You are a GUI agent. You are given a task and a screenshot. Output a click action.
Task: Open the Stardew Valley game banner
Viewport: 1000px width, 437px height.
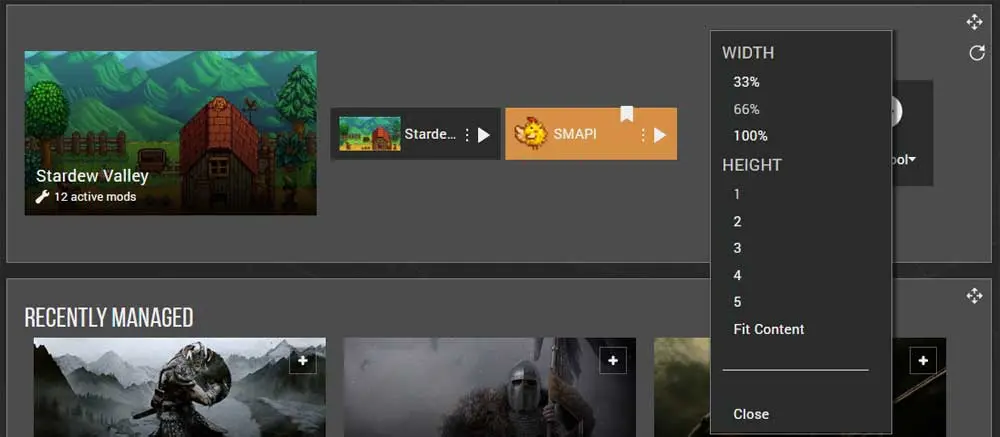click(170, 133)
